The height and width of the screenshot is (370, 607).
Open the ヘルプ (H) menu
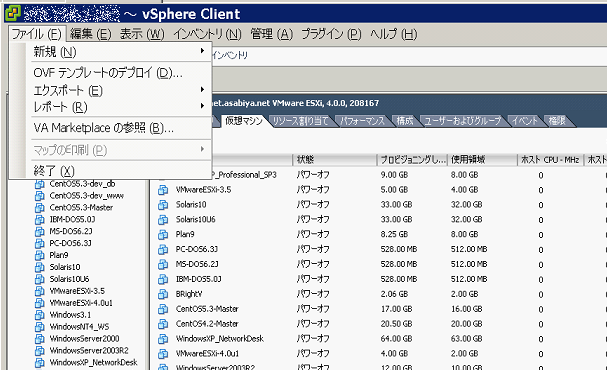(394, 34)
